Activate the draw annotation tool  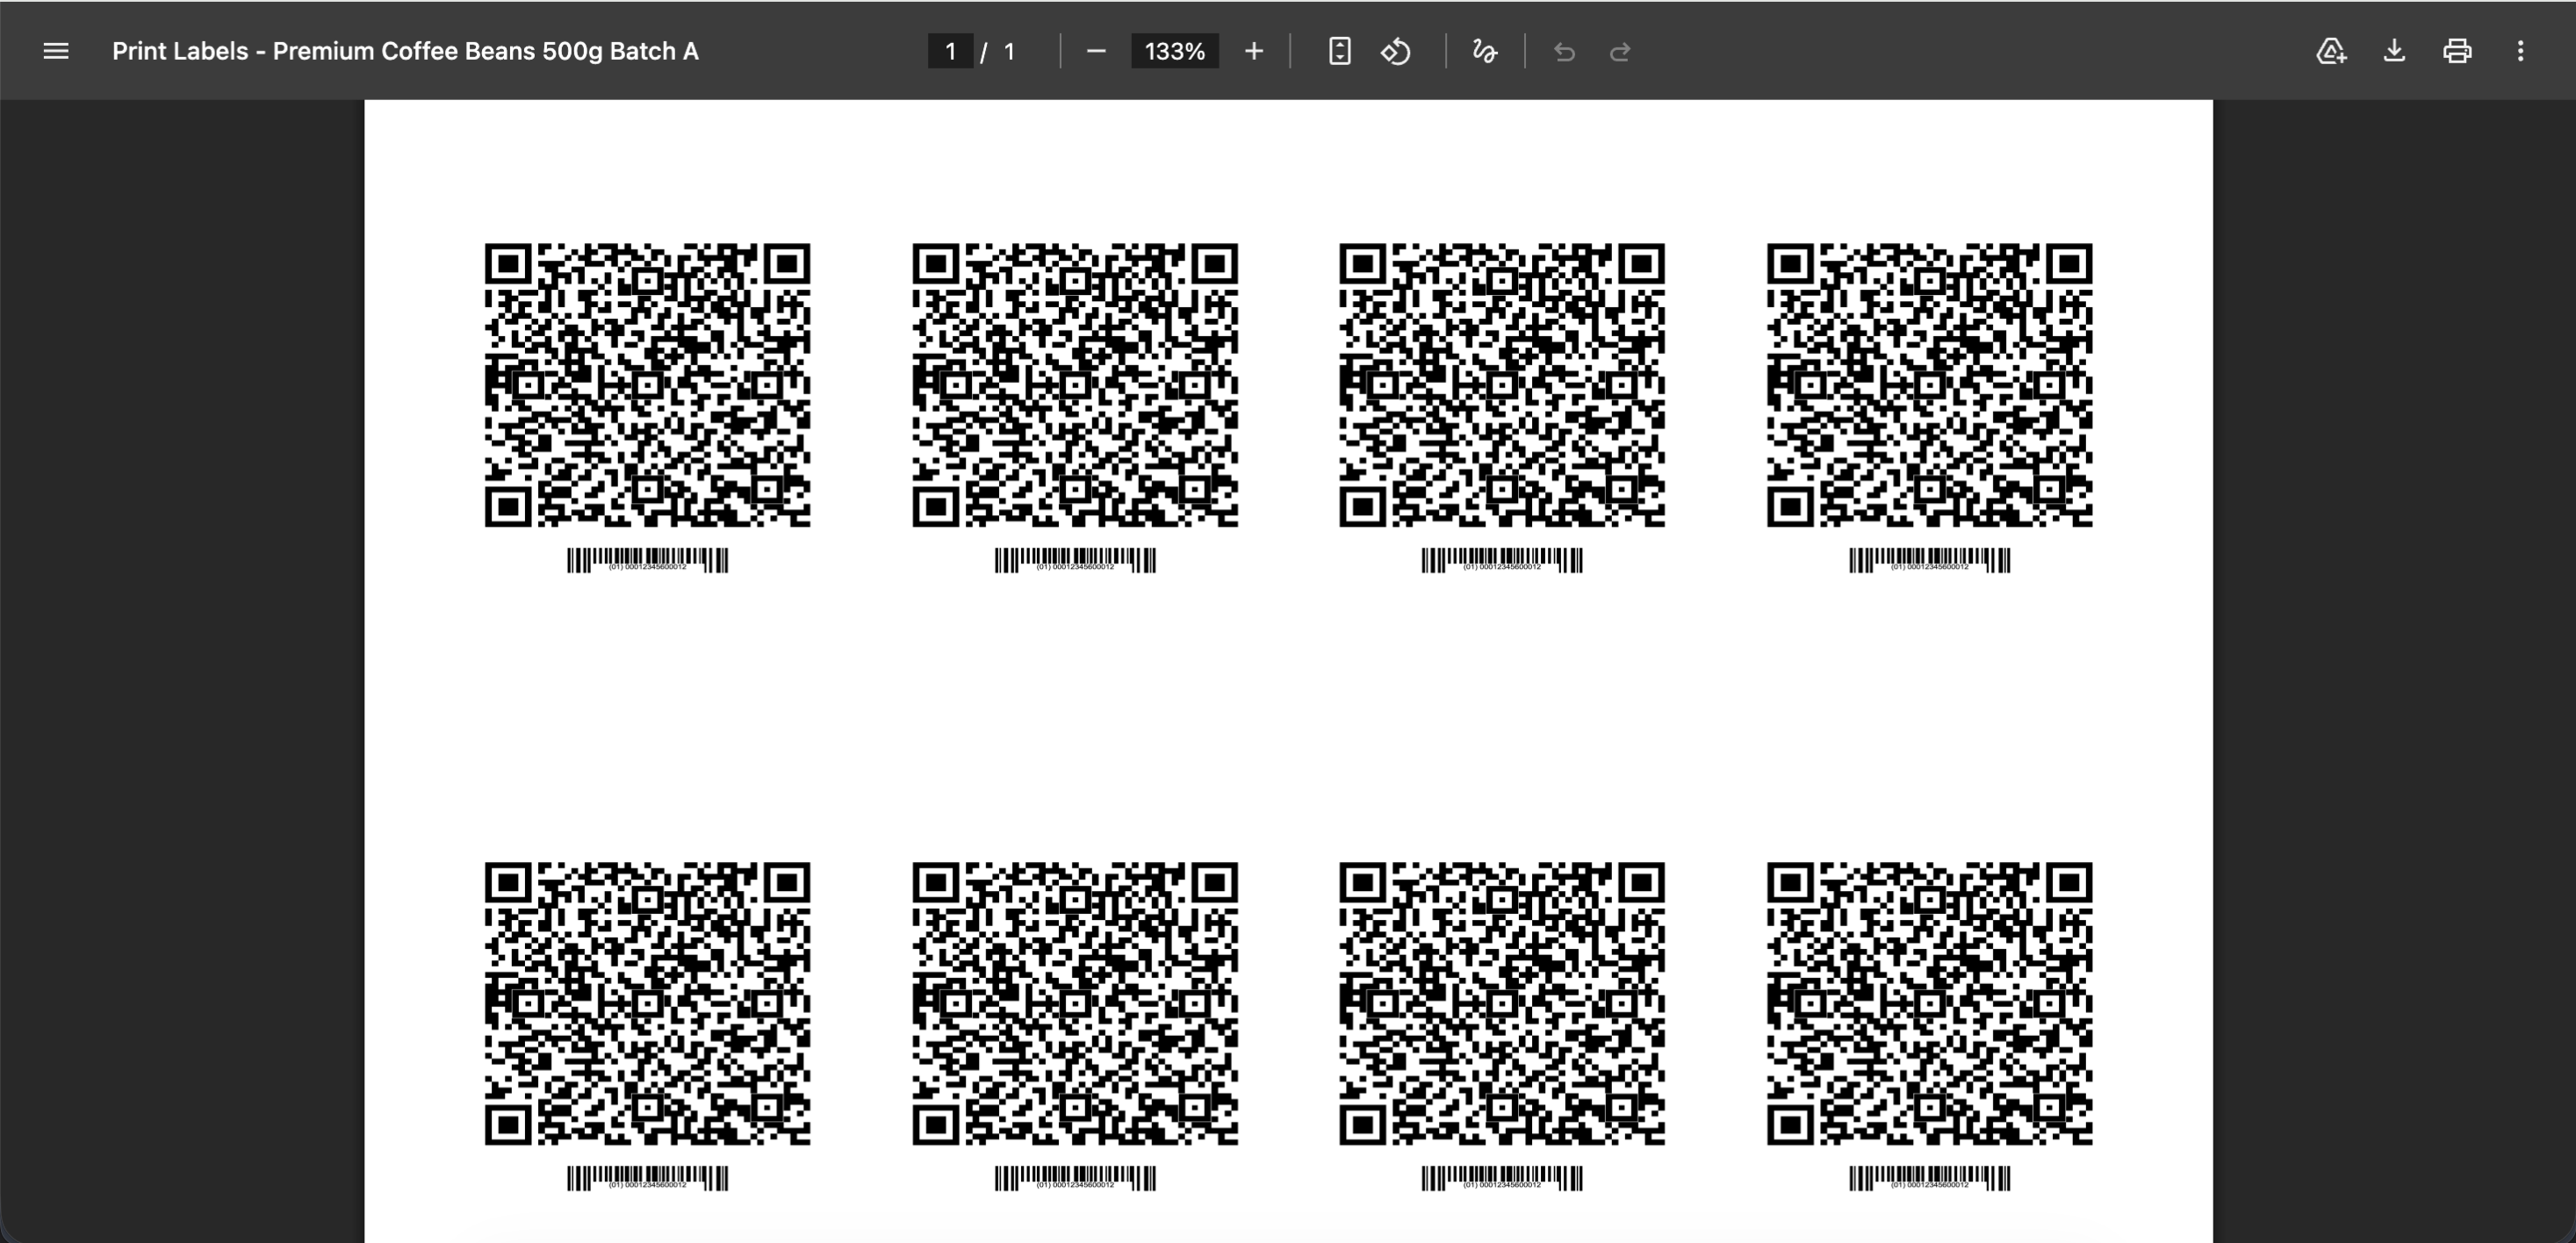coord(1484,51)
